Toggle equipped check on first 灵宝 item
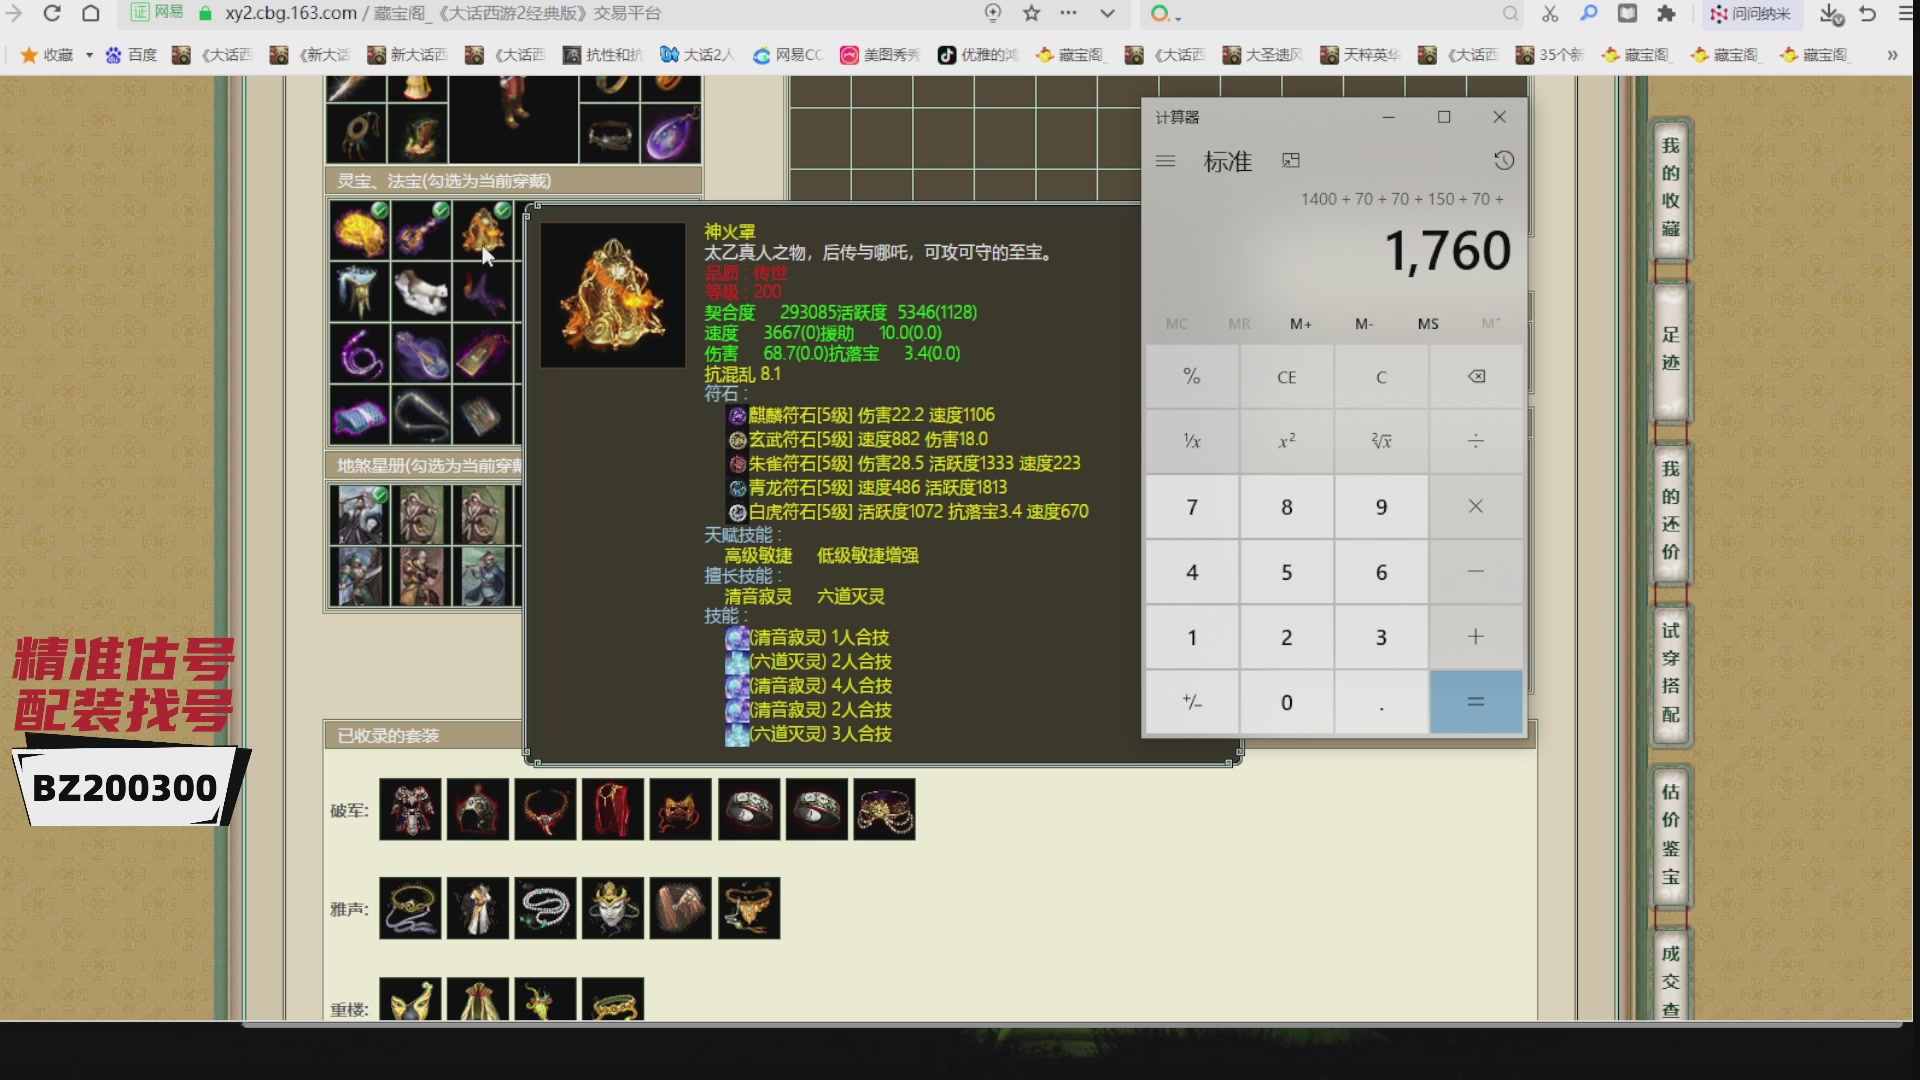Screen dimensions: 1920x1080 (379, 210)
